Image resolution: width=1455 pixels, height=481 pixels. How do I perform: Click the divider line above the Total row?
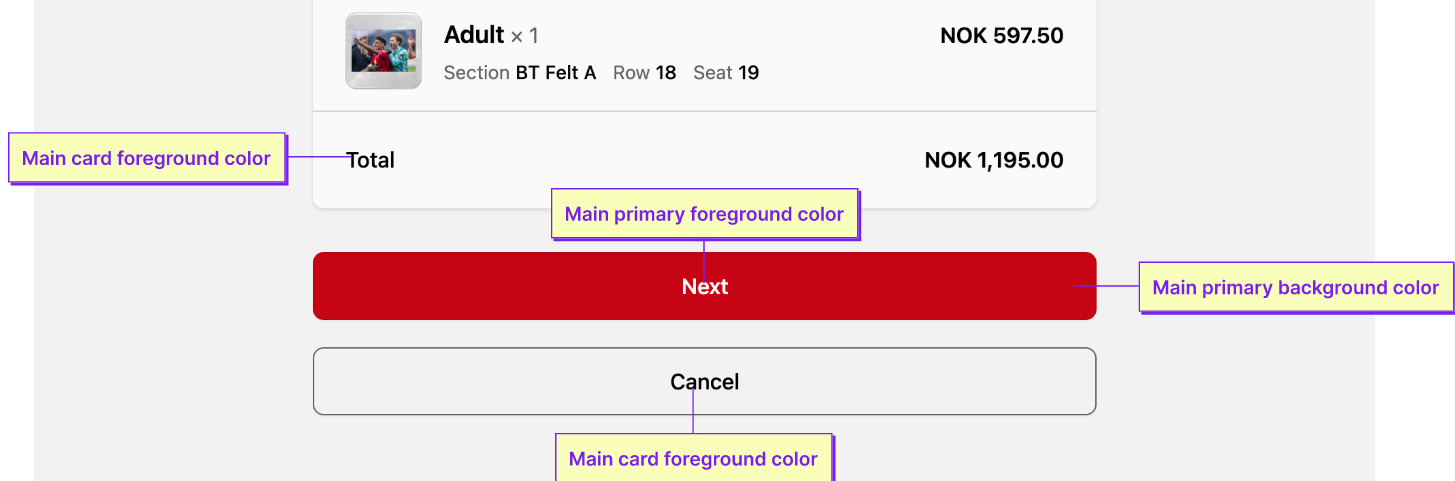pos(704,111)
